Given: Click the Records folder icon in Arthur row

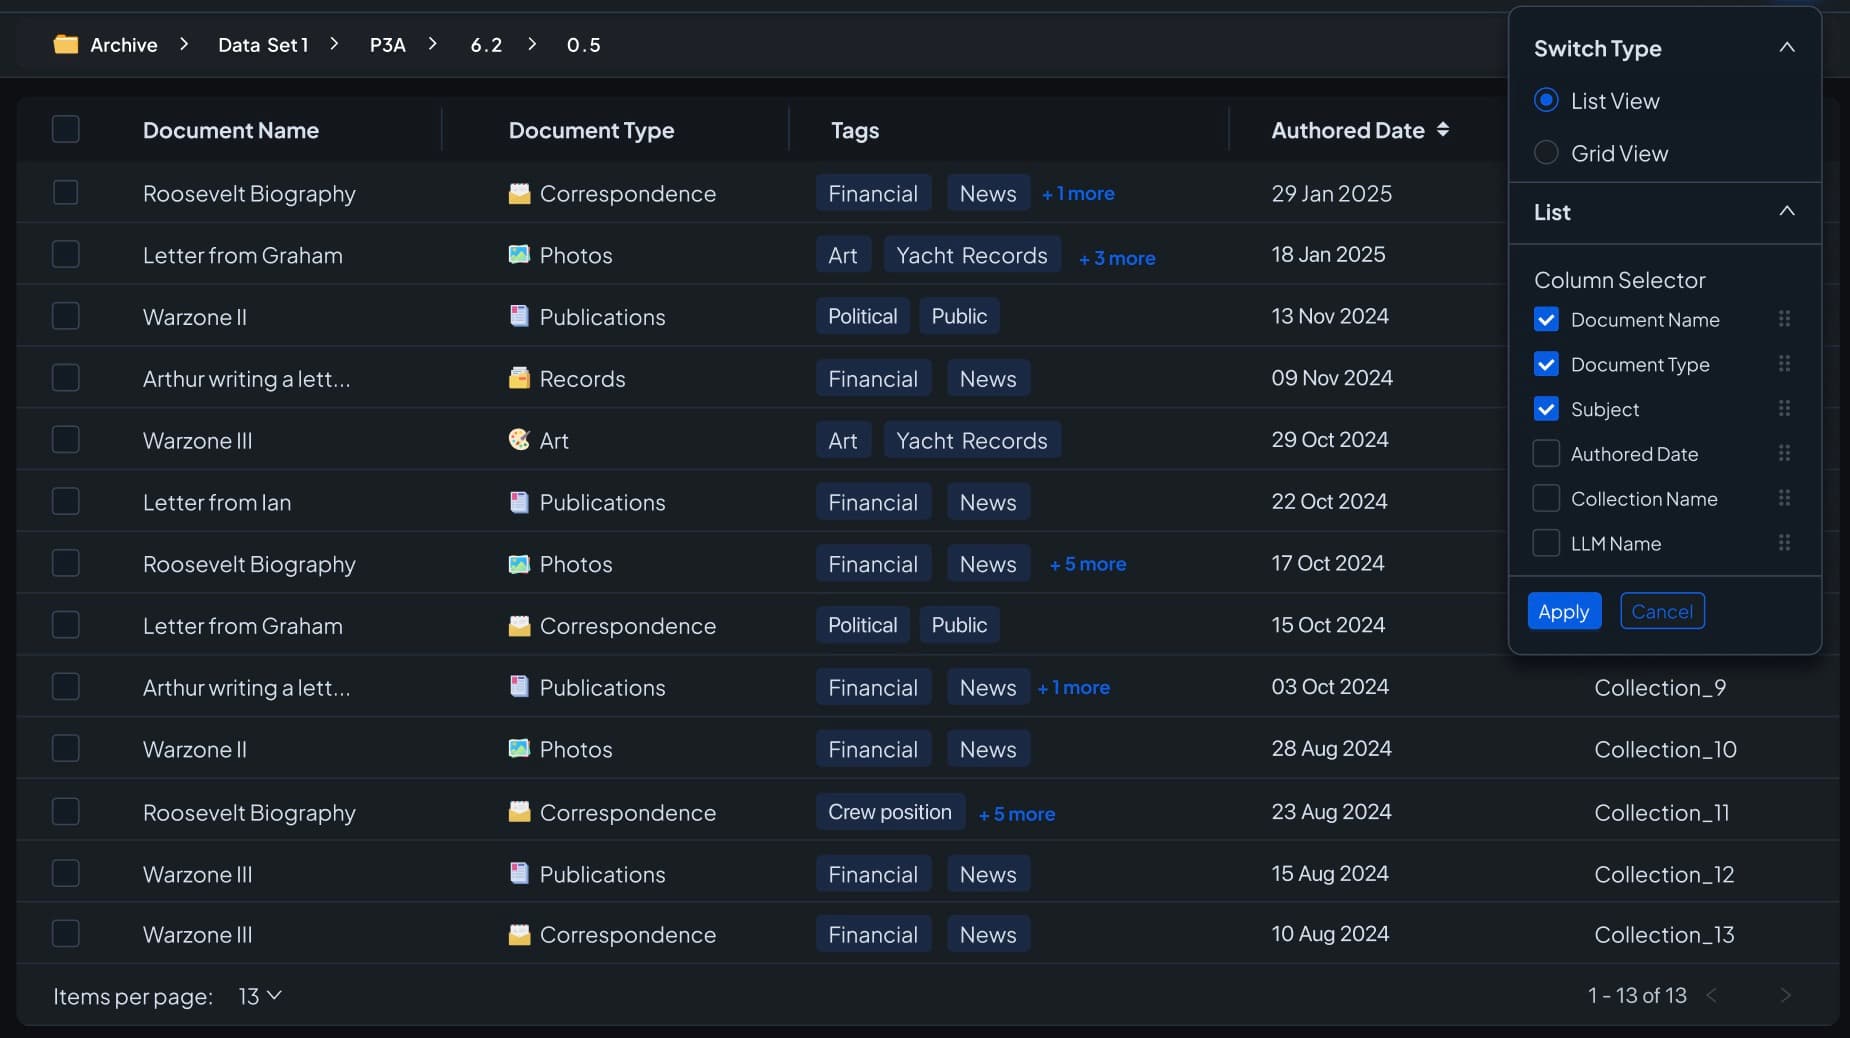Looking at the screenshot, I should [519, 378].
